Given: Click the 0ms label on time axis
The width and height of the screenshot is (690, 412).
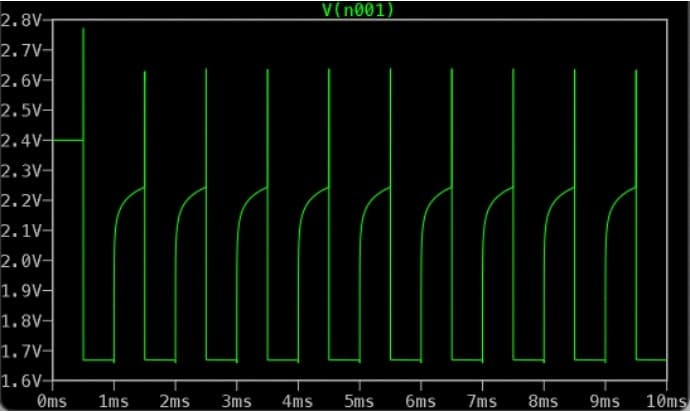Looking at the screenshot, I should (x=52, y=399).
